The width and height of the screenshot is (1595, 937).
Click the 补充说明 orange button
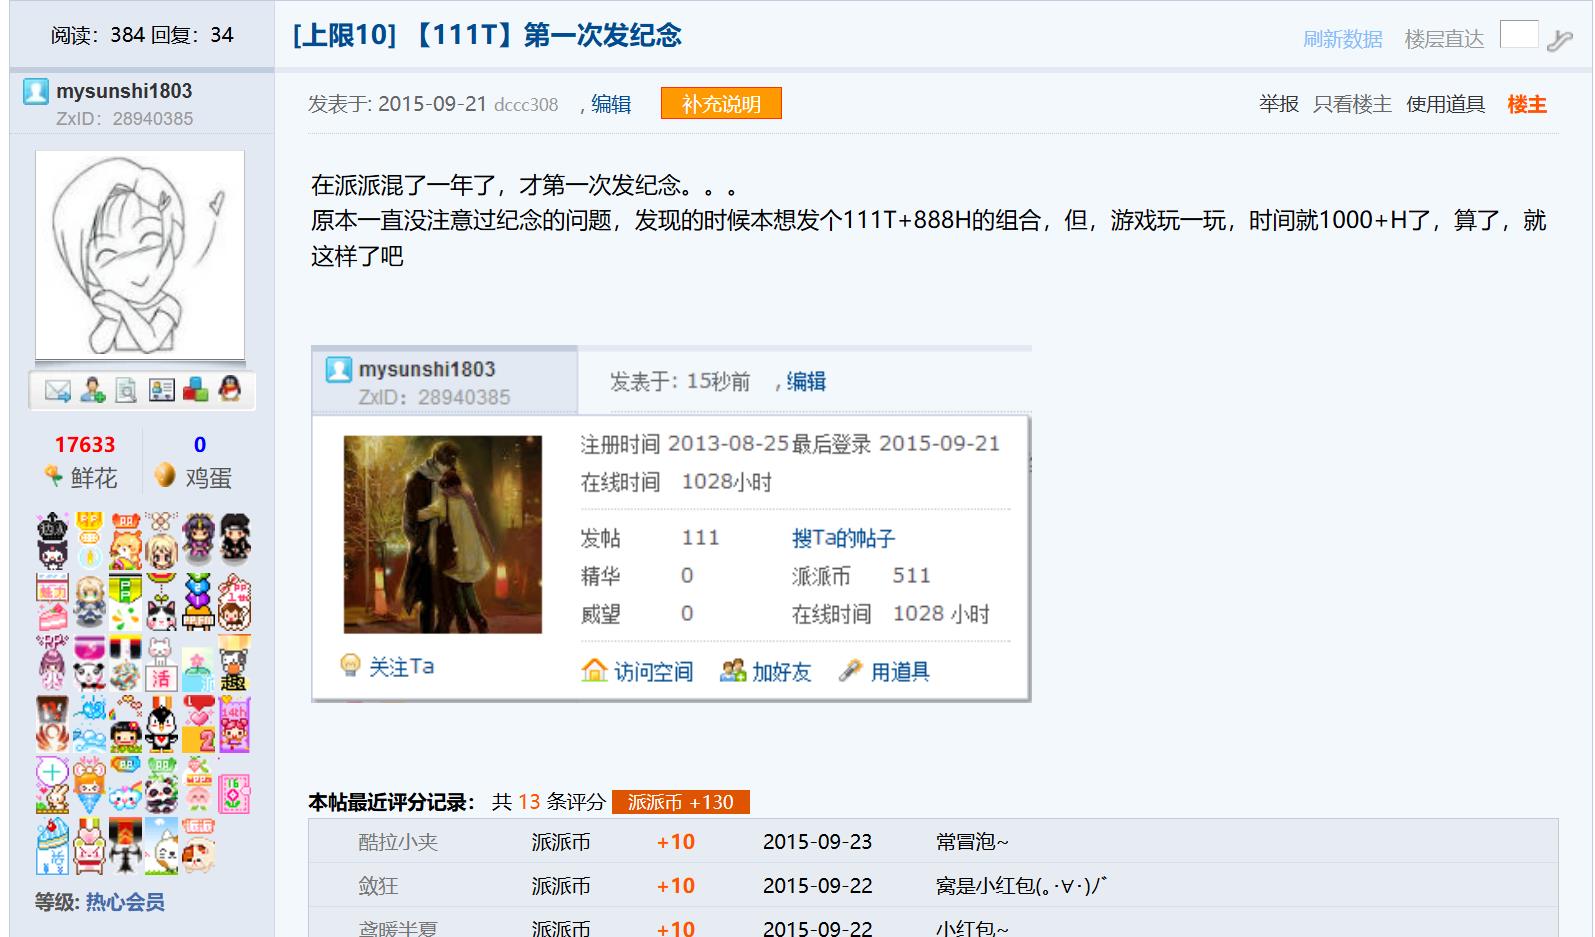point(721,104)
